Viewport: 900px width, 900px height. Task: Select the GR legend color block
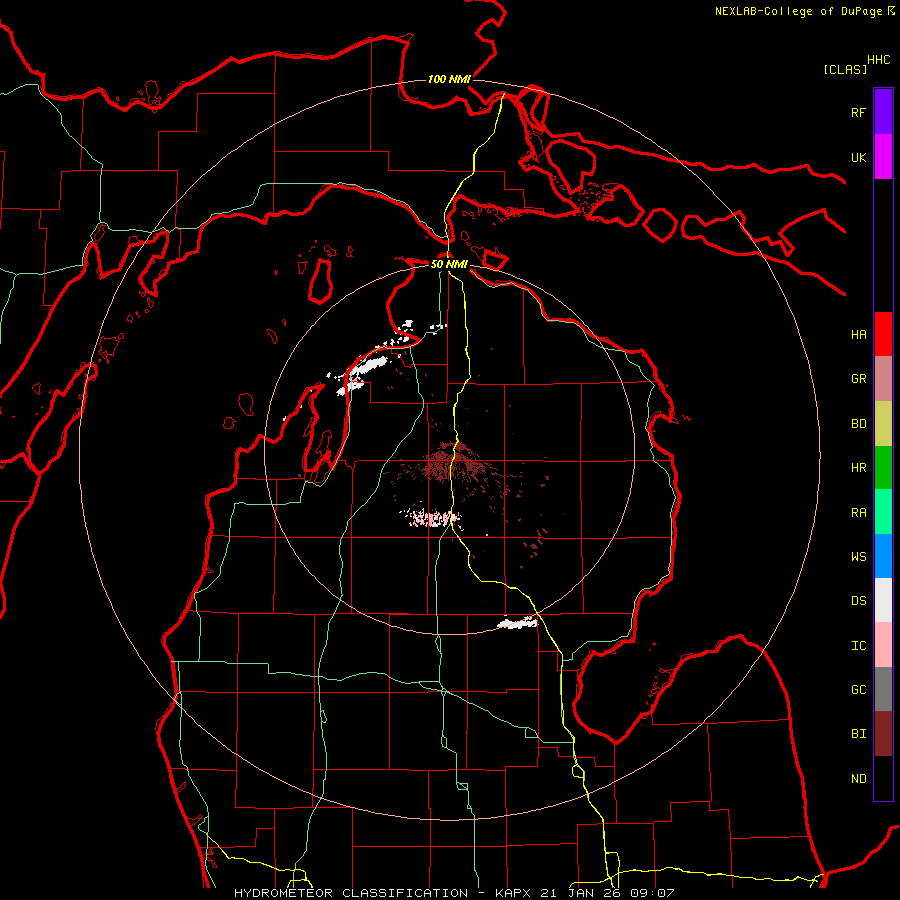[883, 379]
